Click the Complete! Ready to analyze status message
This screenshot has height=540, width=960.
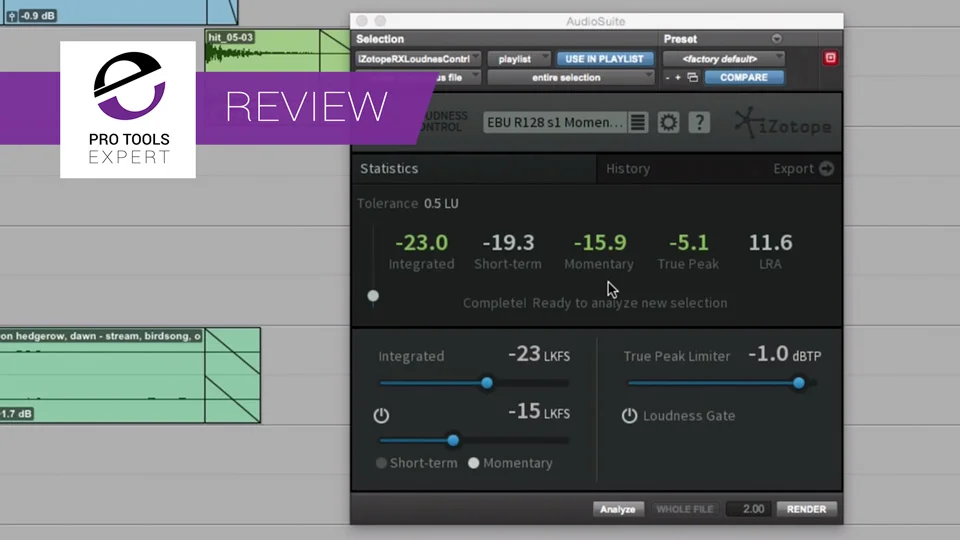[594, 303]
